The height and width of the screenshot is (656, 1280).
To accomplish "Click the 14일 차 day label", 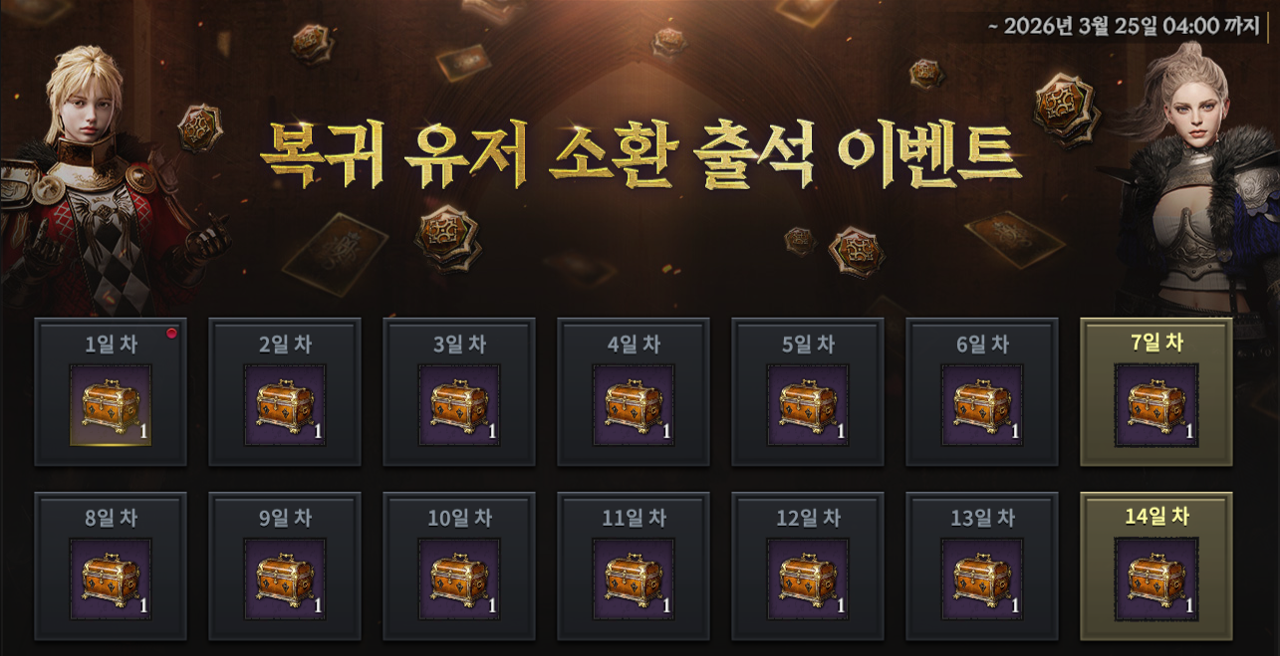I will coord(1157,518).
